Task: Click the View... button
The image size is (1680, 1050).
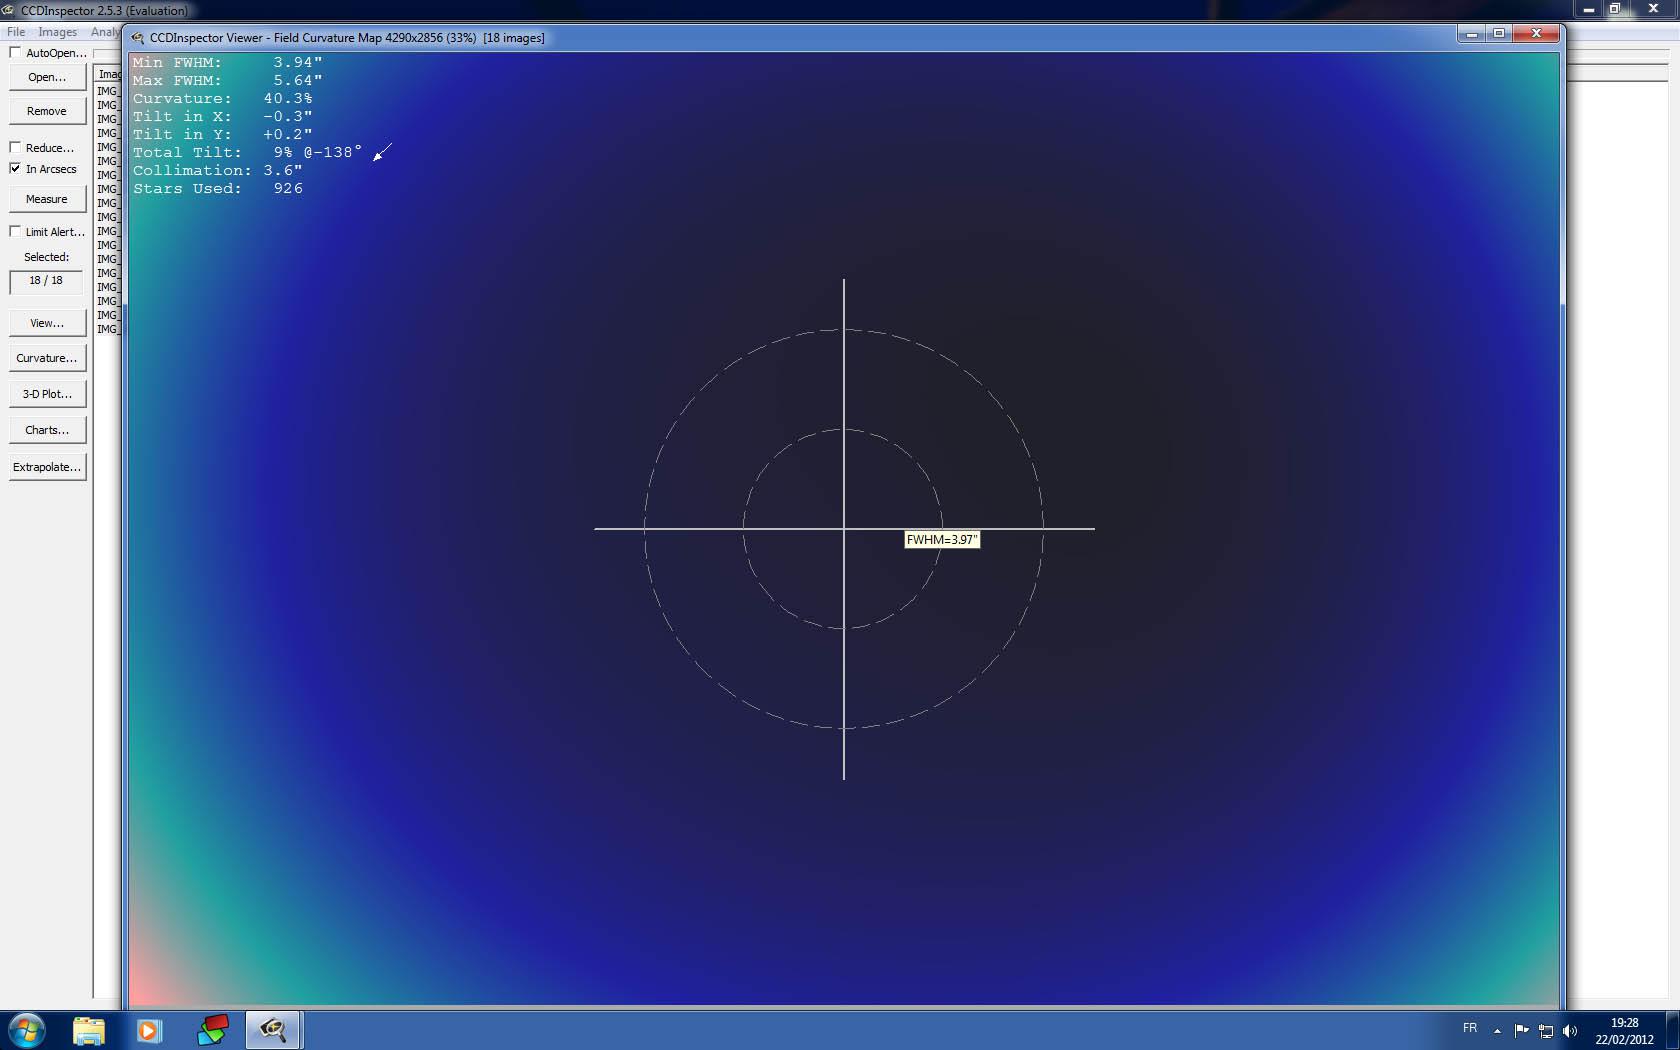Action: [47, 323]
